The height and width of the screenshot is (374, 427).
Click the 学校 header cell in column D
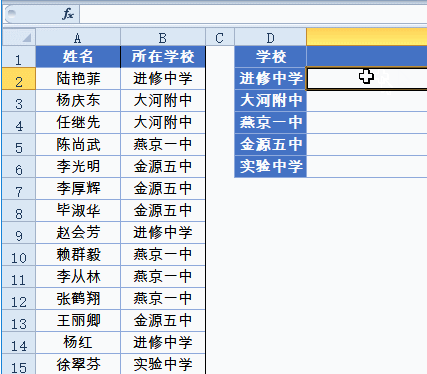pyautogui.click(x=270, y=57)
